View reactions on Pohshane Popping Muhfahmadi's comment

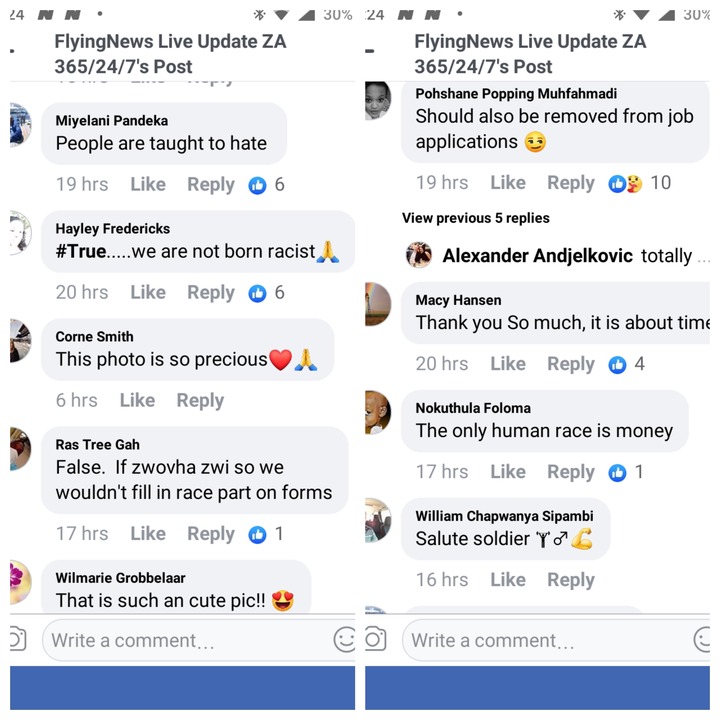point(639,183)
